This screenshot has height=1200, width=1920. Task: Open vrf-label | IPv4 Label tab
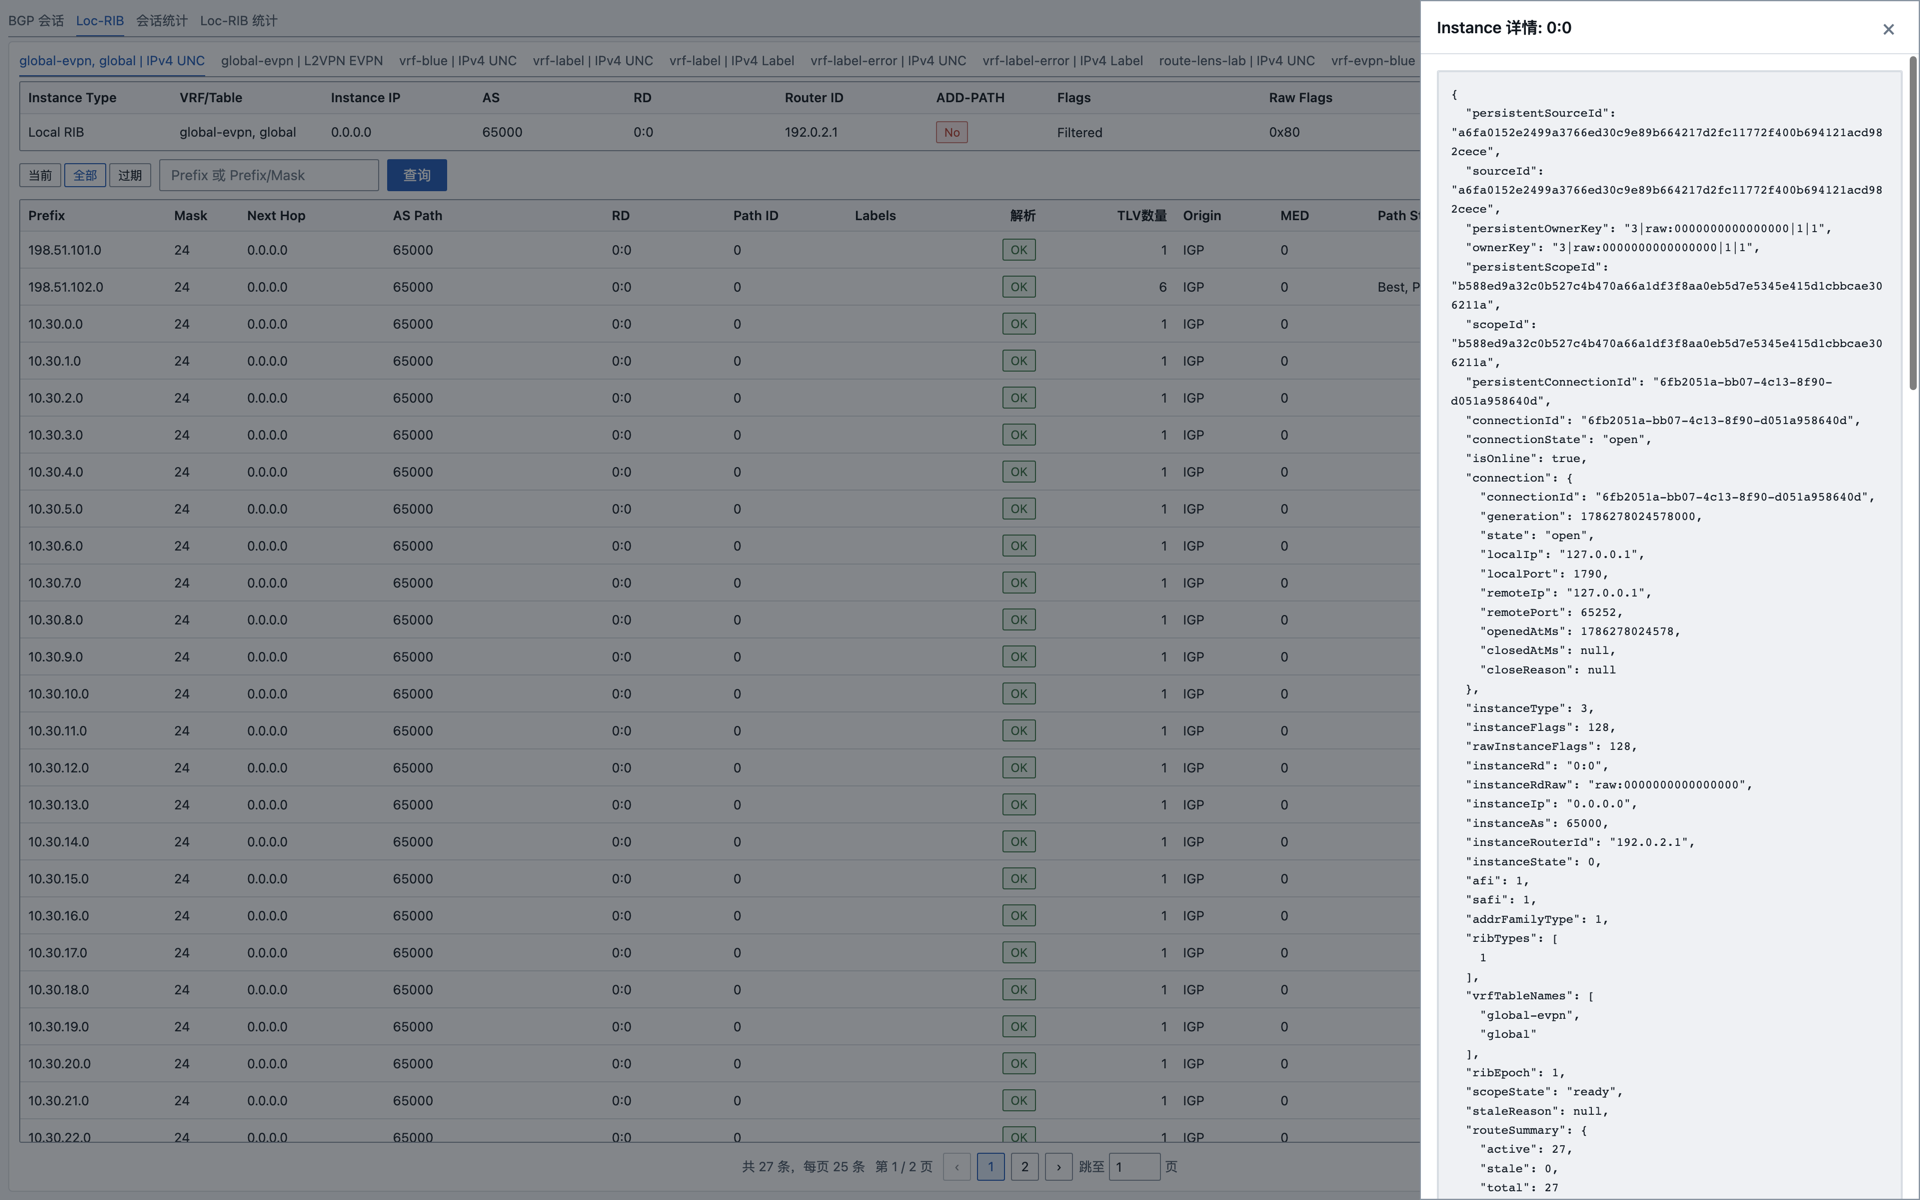coord(732,60)
